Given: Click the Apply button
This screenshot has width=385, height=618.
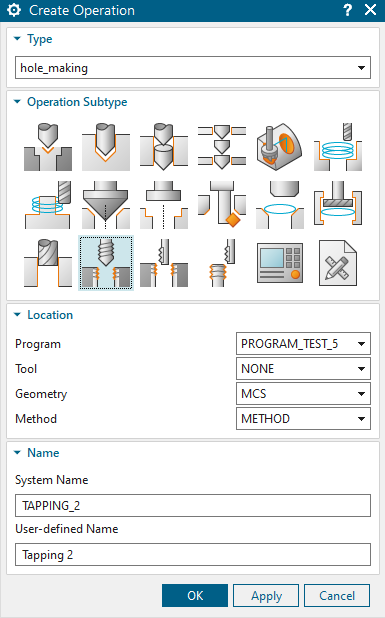Looking at the screenshot, I should click(x=266, y=596).
